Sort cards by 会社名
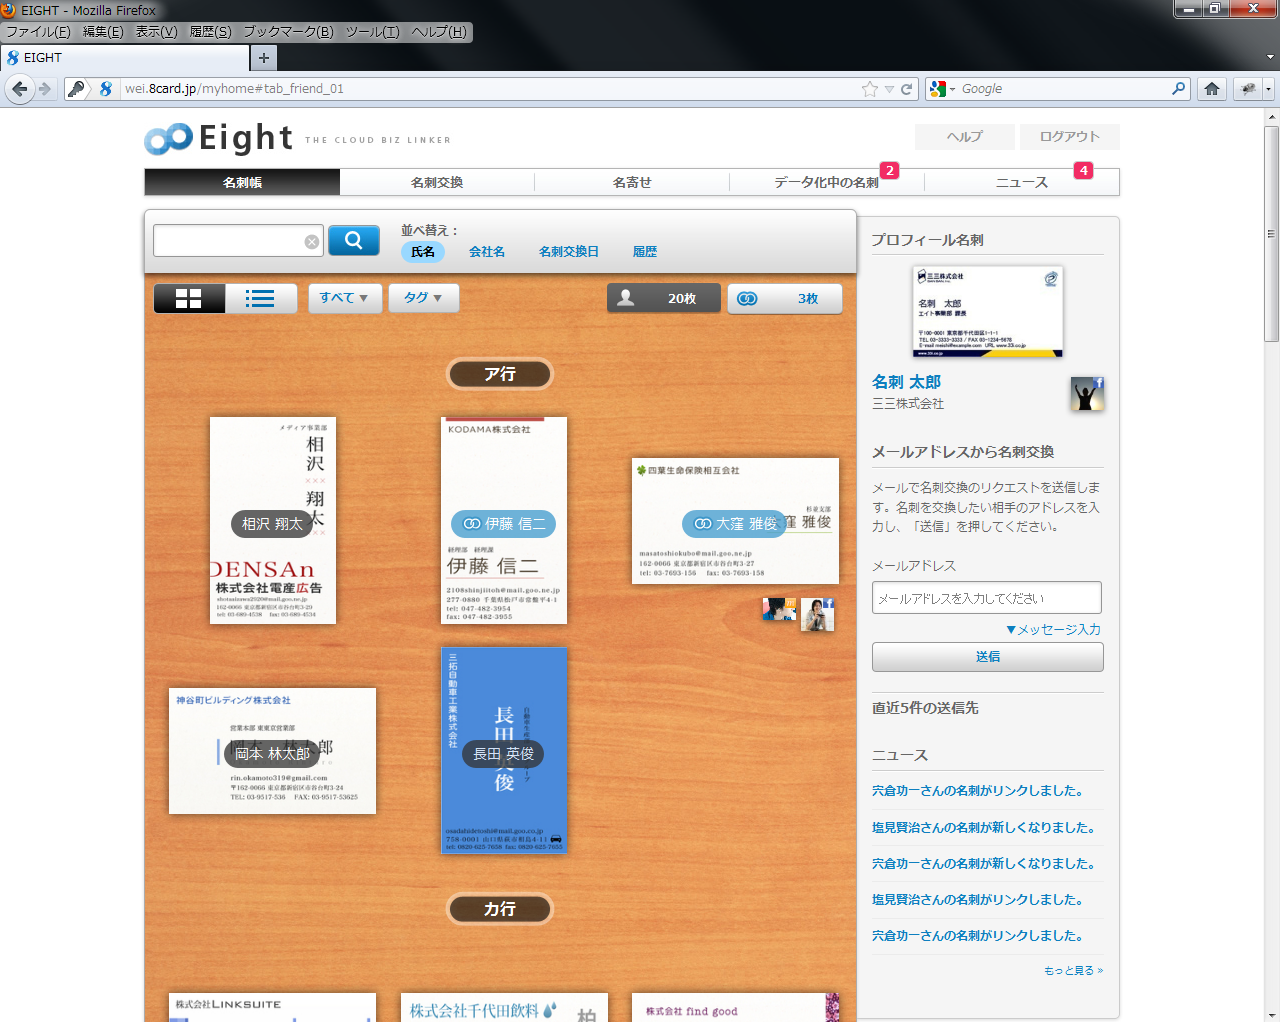Screen dimensions: 1280x1022 click(x=487, y=252)
